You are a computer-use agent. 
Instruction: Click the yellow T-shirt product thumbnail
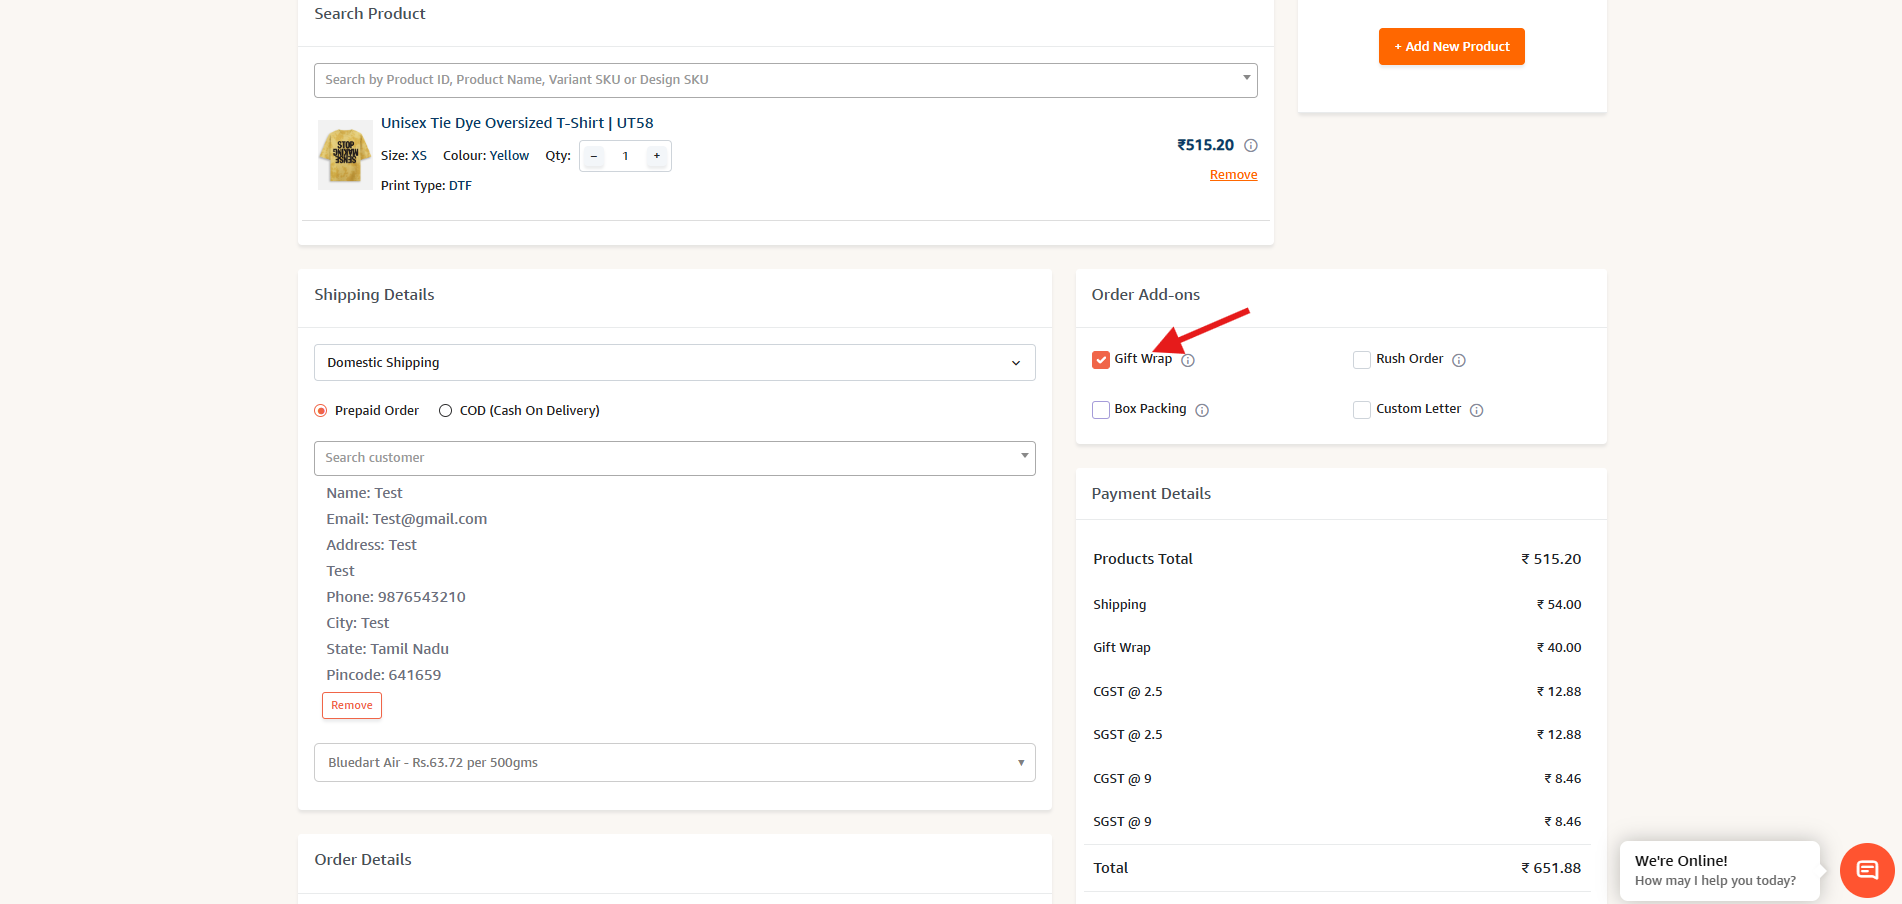click(x=345, y=155)
